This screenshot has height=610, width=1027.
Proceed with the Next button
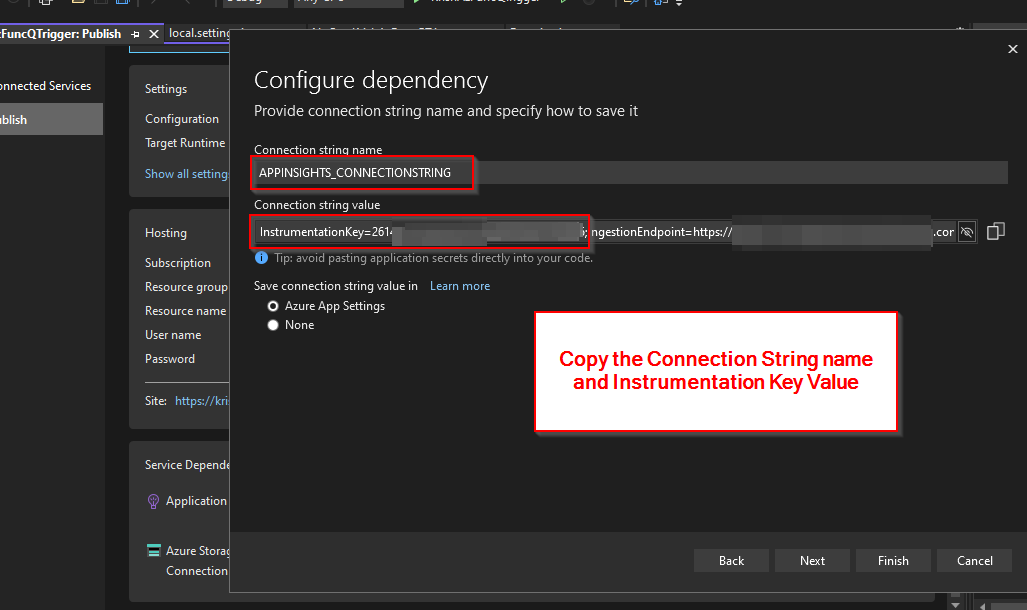point(812,560)
